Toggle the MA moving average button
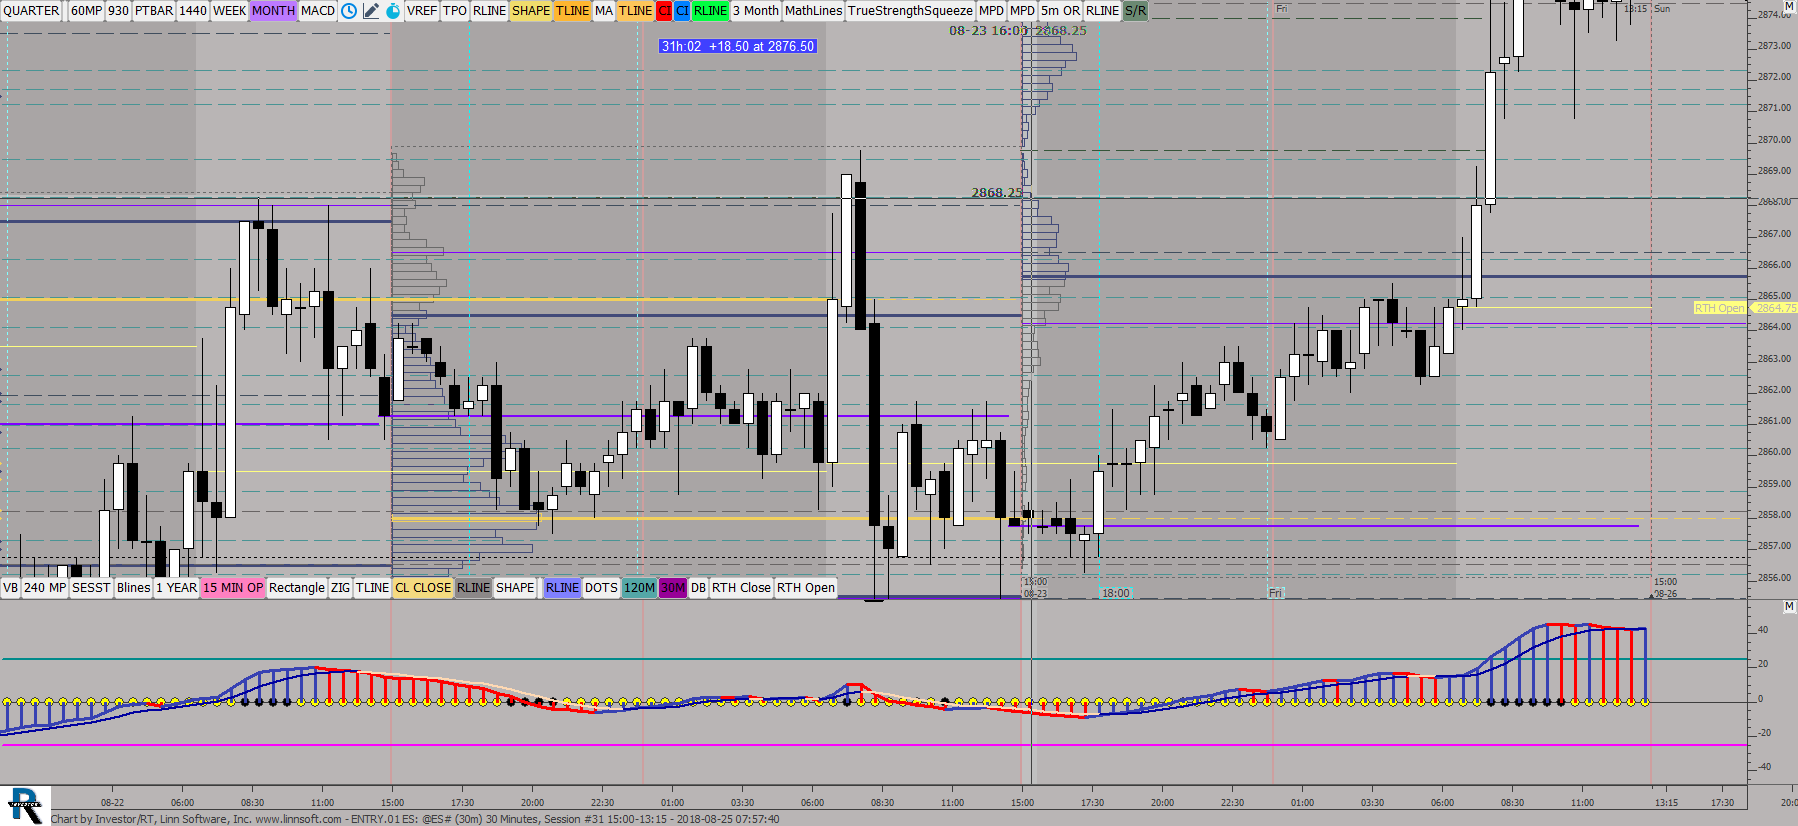Screen dimensions: 1798x826 [x=604, y=11]
